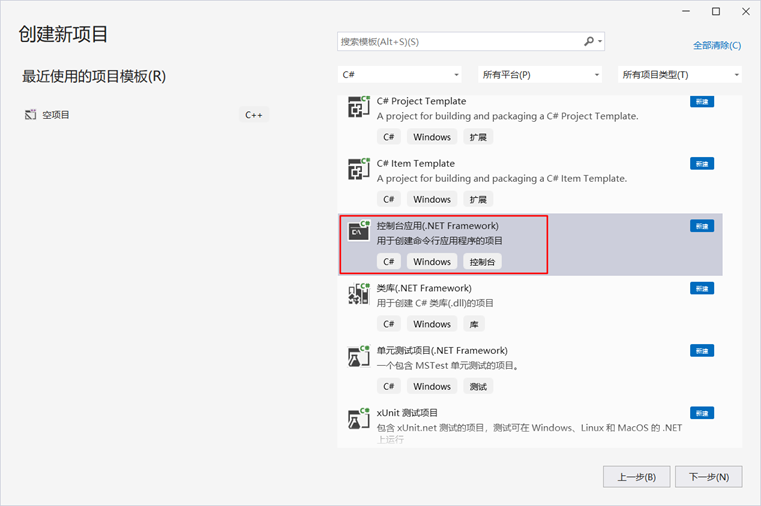
Task: Select 控制台应用(.NET Framework) title
Action: 438,226
